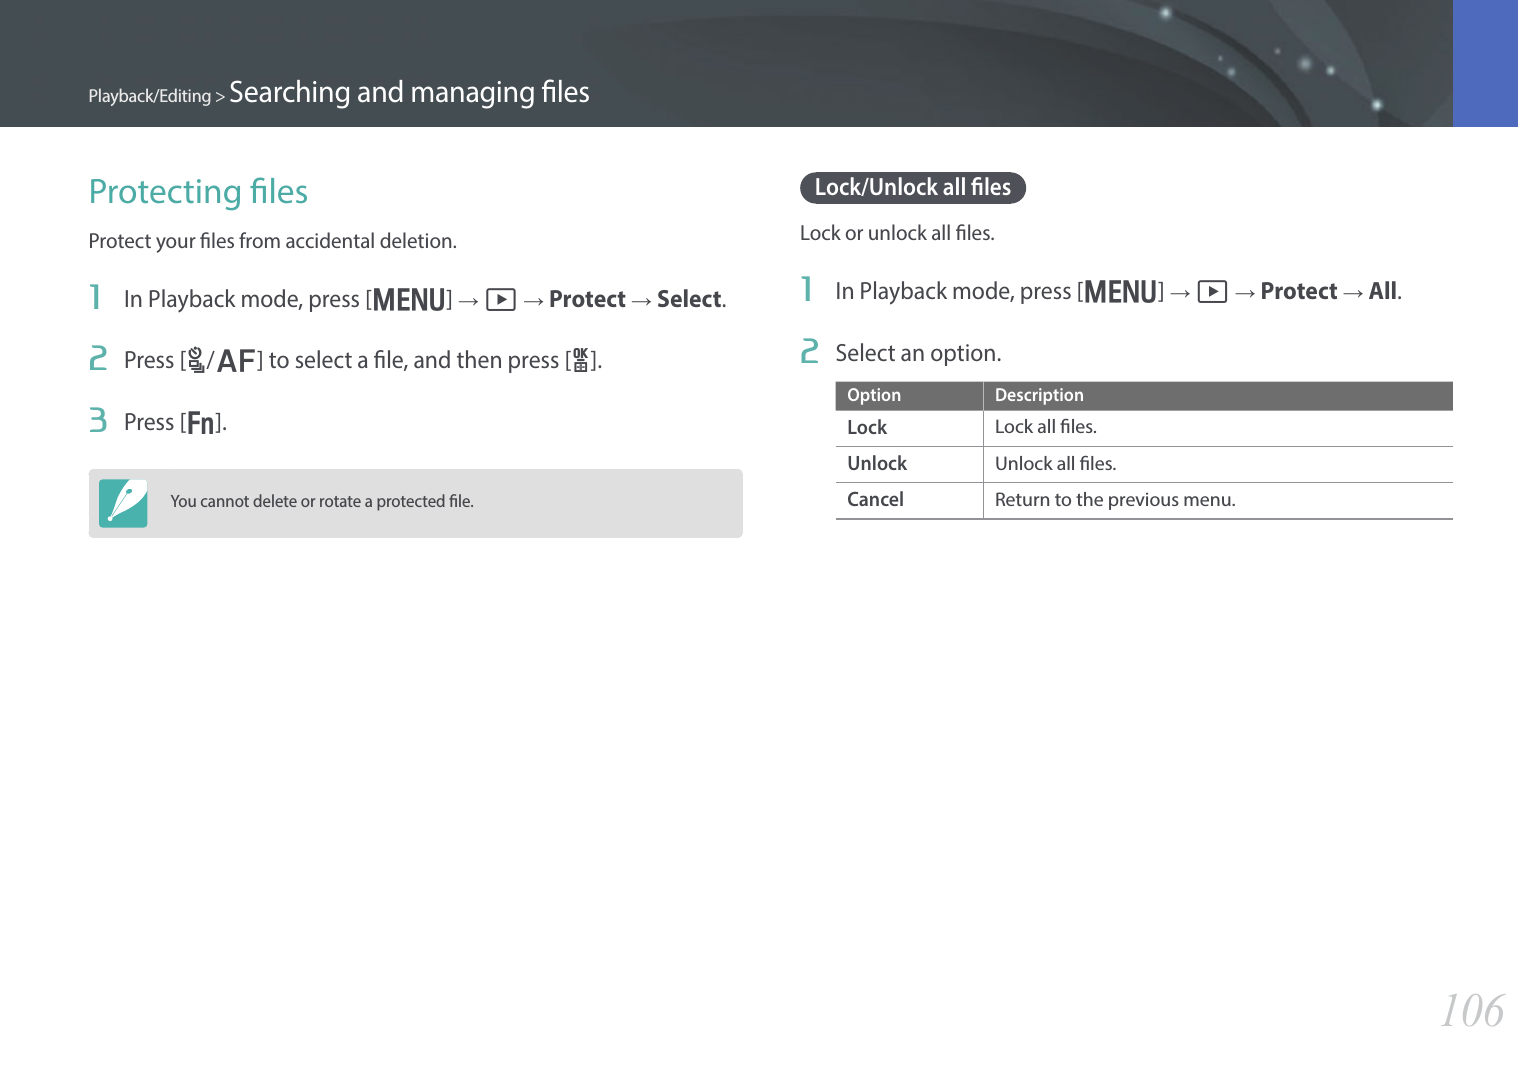The image size is (1518, 1075).
Task: Click the page number 106
Action: [x=1471, y=1011]
